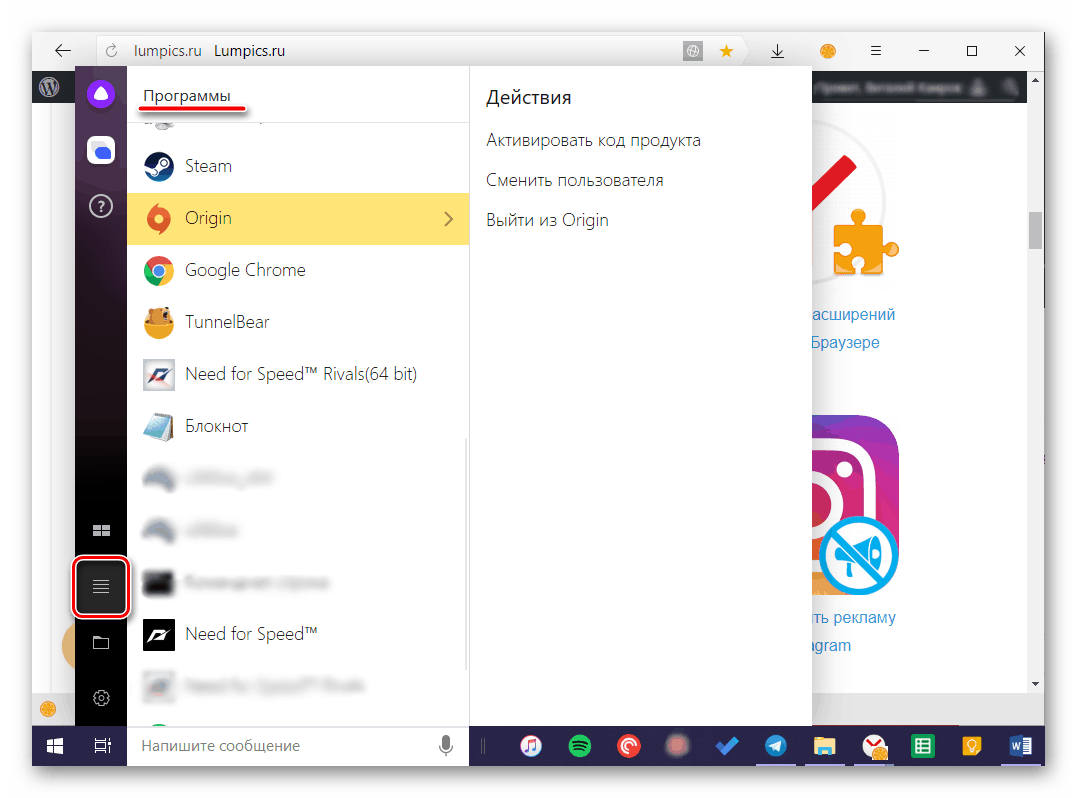Screen dimensions: 1077x798
Task: Reload the lumpics.ru page
Action: [111, 51]
